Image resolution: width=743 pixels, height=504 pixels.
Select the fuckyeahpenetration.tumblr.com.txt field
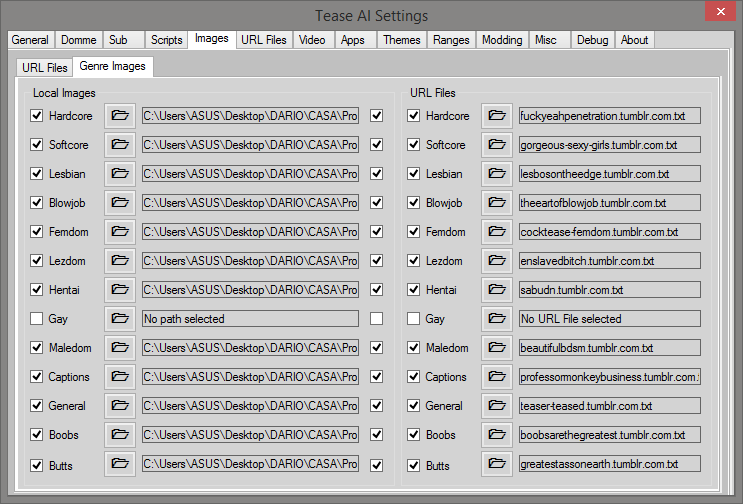click(610, 116)
